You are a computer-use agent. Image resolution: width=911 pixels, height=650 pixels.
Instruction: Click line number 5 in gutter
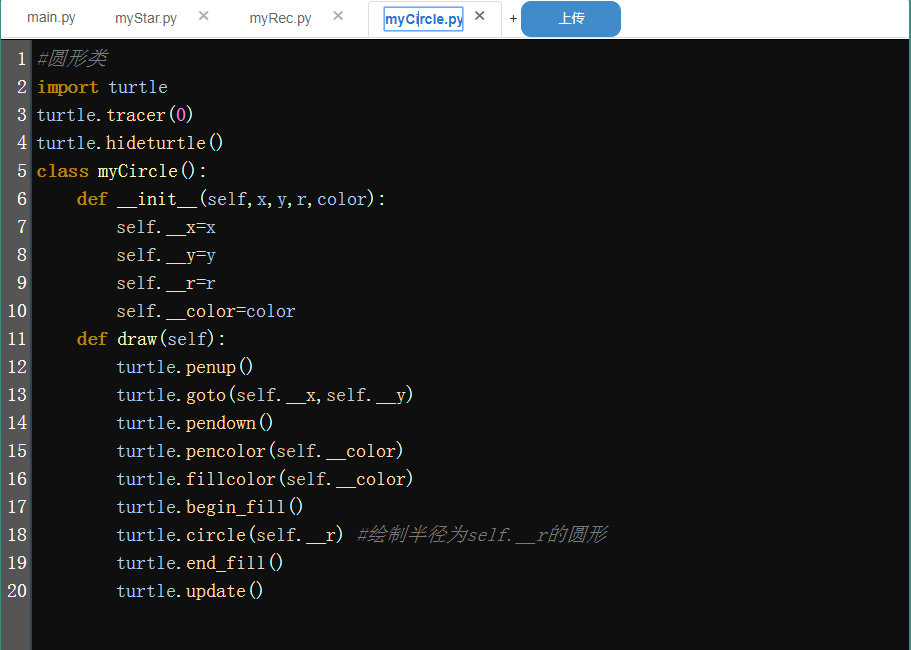[21, 171]
